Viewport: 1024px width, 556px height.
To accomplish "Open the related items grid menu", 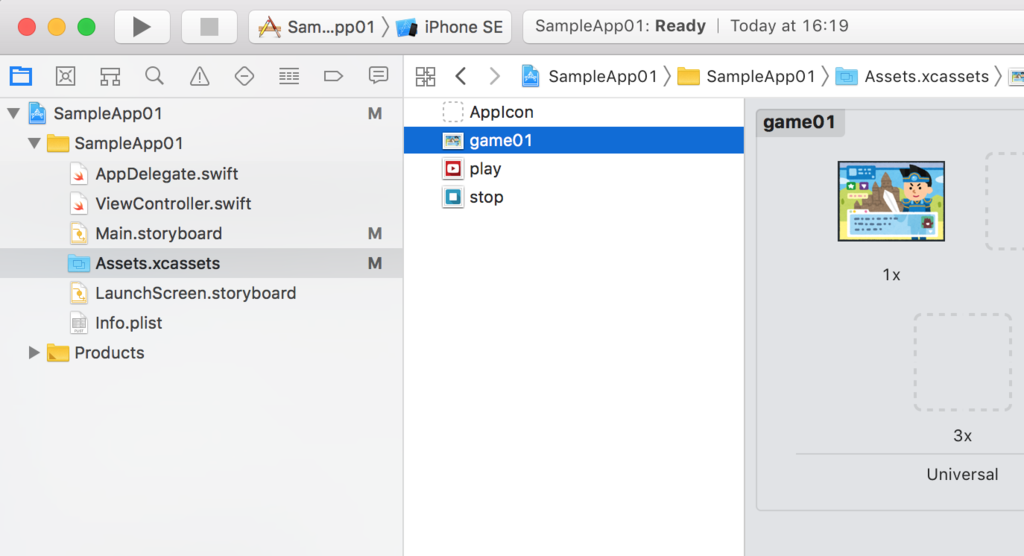I will (425, 76).
